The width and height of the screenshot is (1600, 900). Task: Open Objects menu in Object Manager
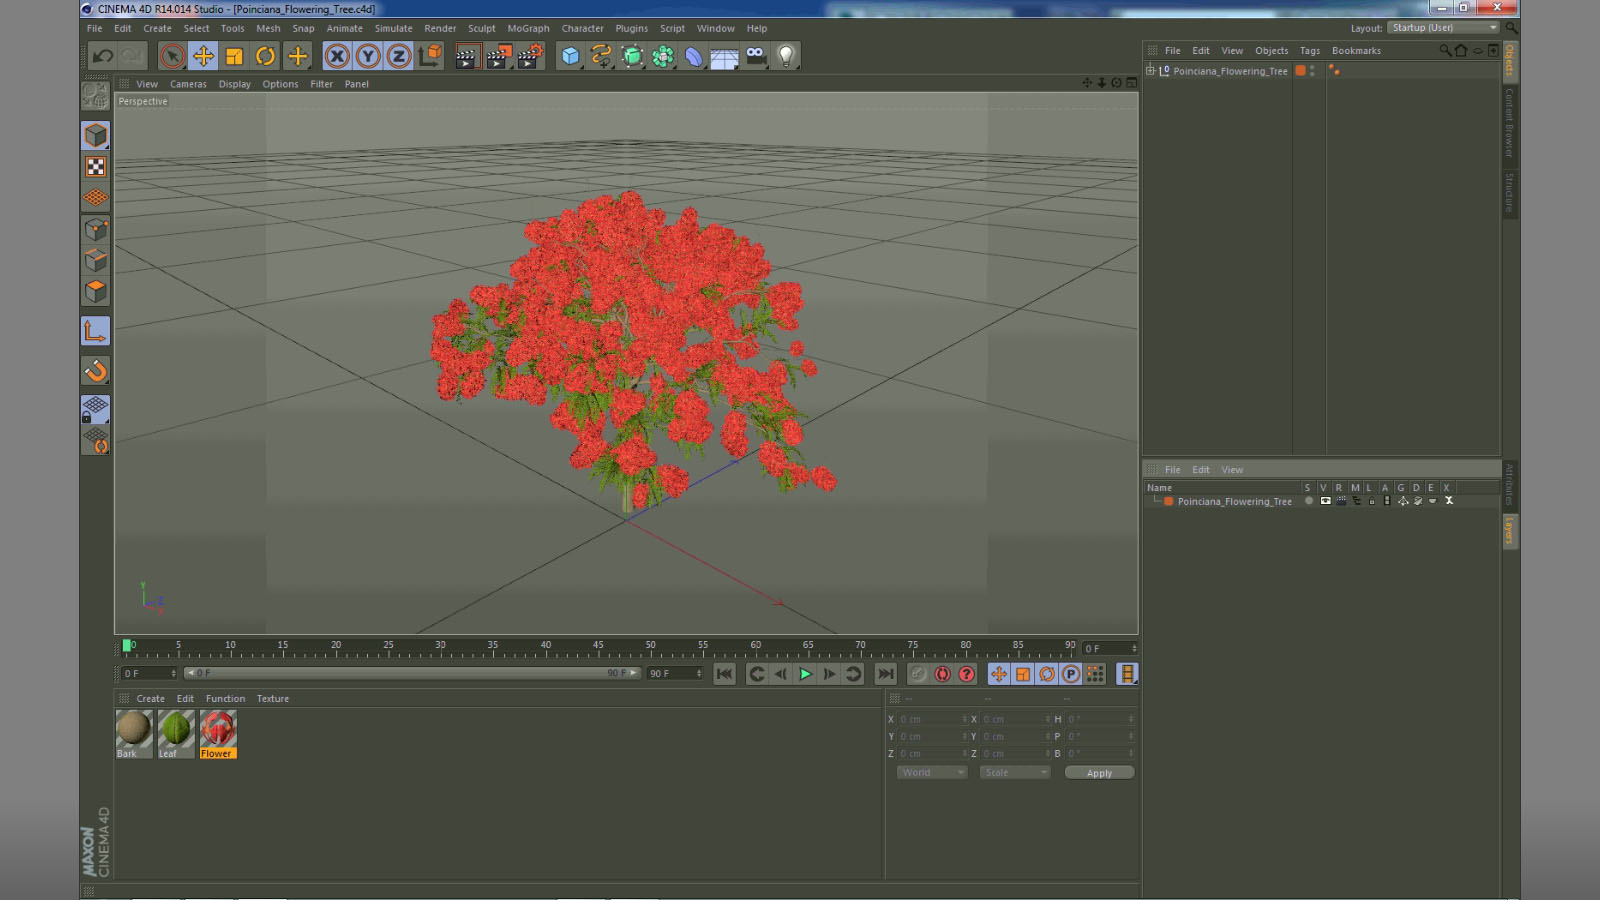pyautogui.click(x=1271, y=50)
